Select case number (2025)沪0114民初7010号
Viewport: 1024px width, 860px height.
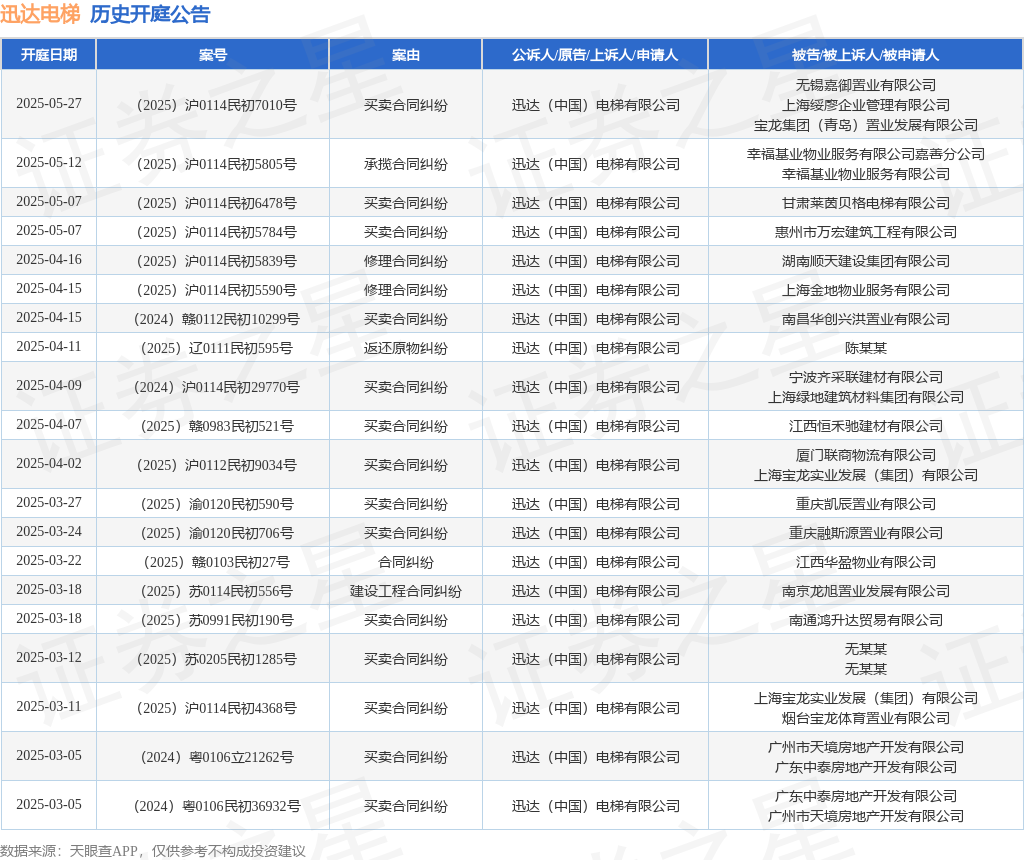tap(216, 105)
